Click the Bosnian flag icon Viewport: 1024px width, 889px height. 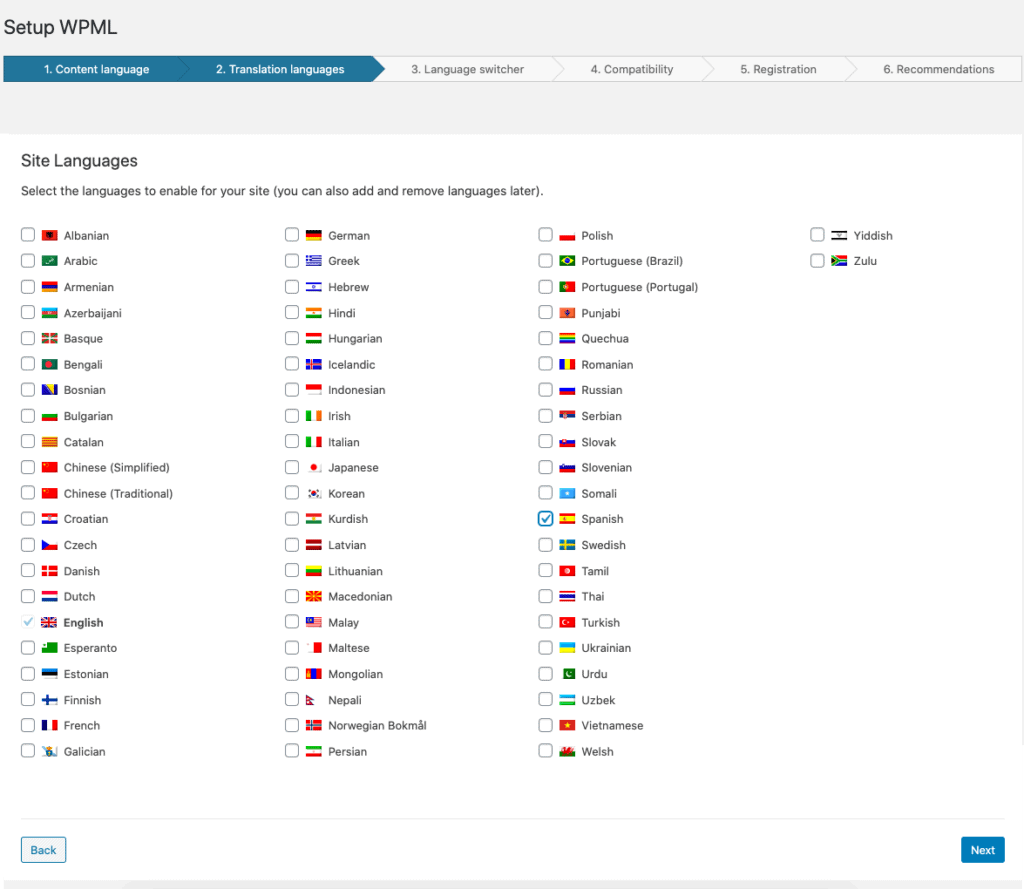[x=50, y=390]
